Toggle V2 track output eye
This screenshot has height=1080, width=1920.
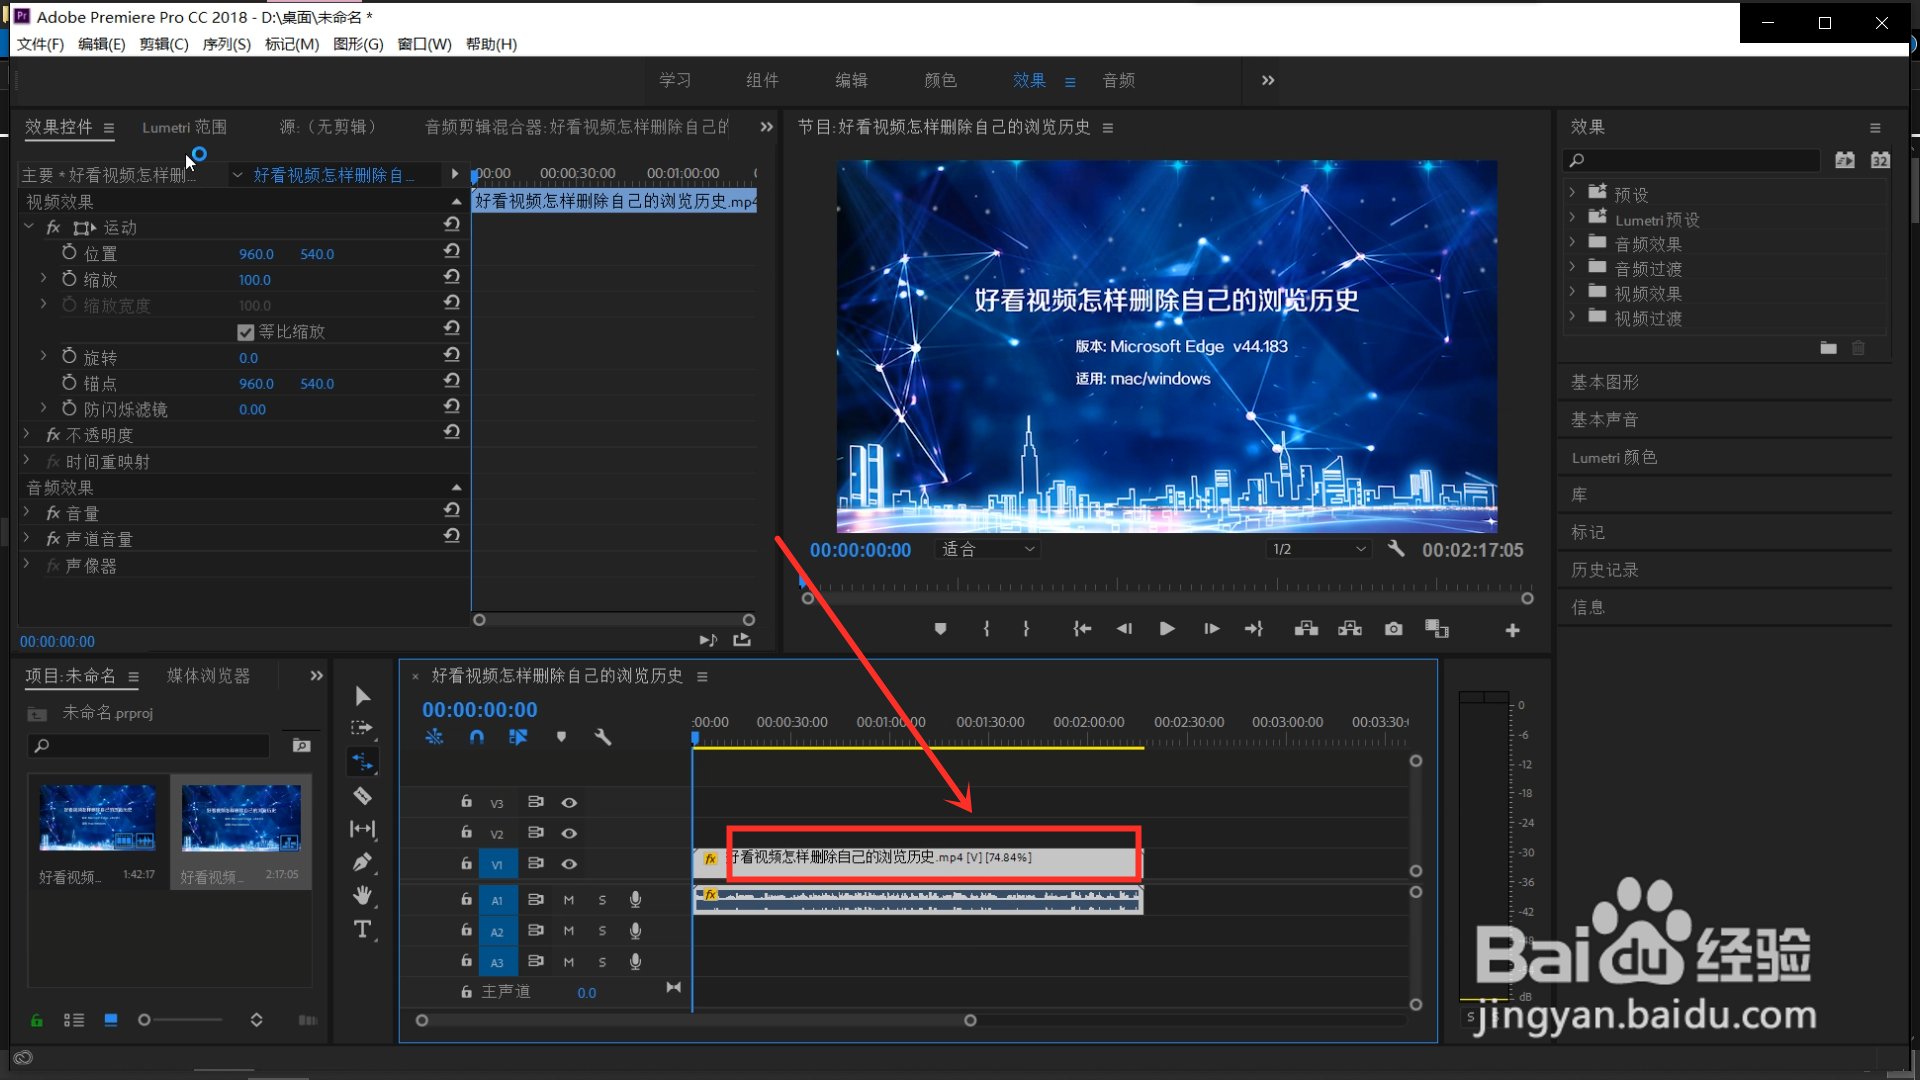coord(569,833)
